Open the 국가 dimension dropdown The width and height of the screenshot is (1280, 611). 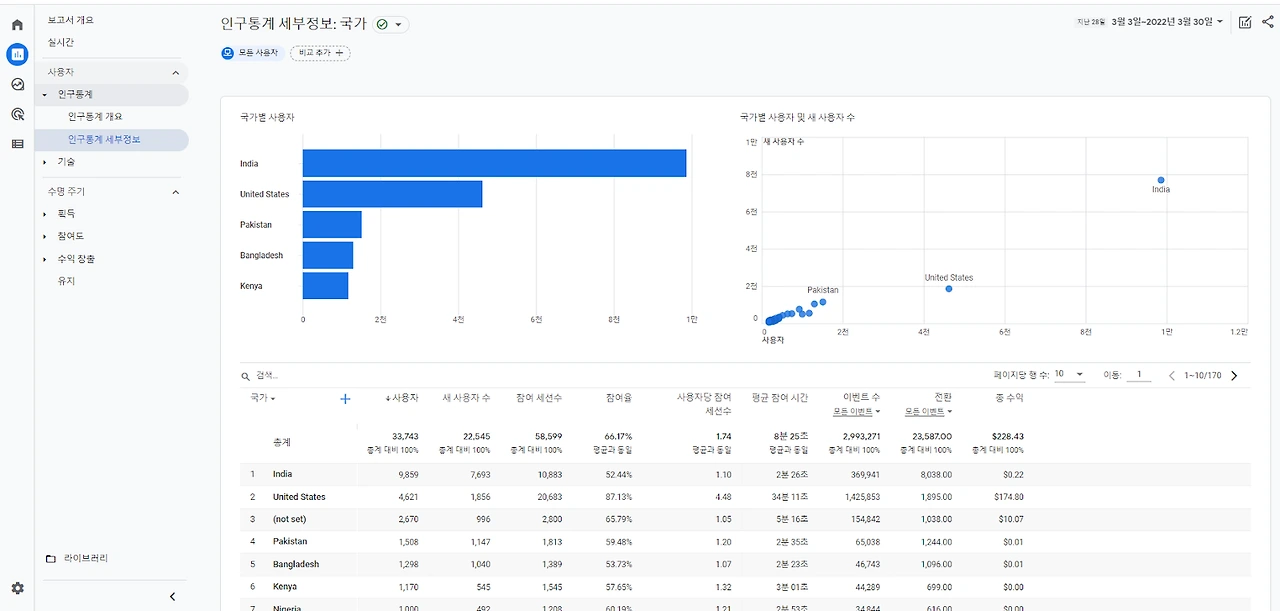tap(263, 398)
